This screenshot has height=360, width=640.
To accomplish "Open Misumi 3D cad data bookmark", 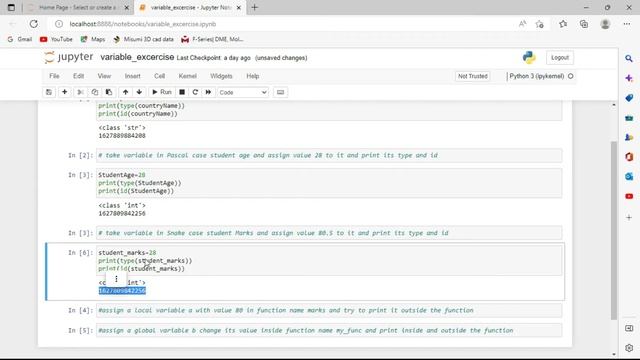I will coord(143,39).
